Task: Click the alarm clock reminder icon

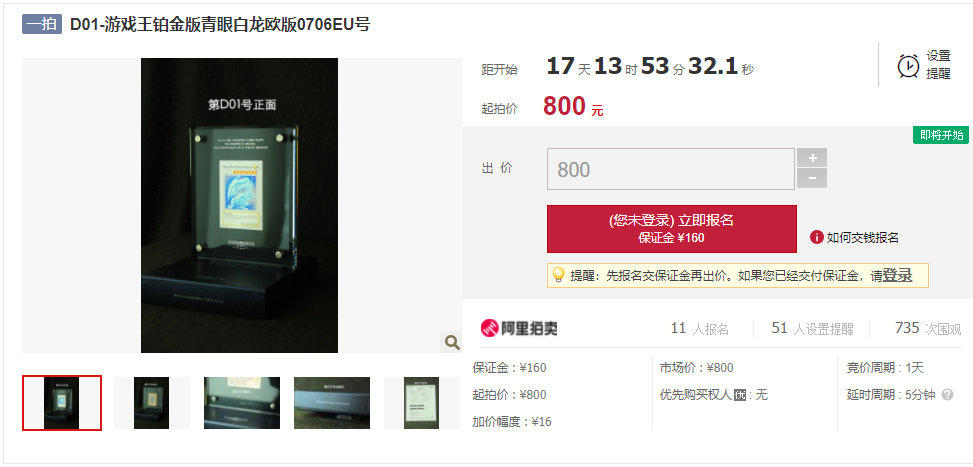Action: coord(908,66)
